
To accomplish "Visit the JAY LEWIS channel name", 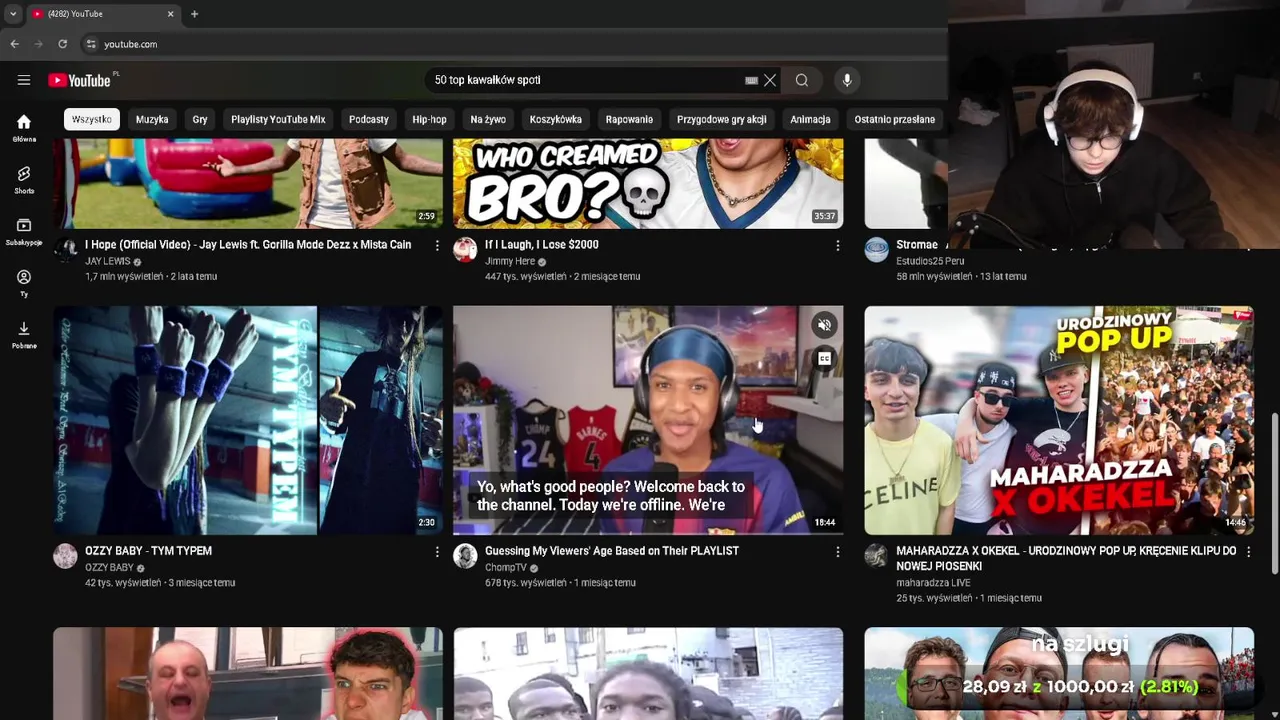I will click(x=108, y=262).
